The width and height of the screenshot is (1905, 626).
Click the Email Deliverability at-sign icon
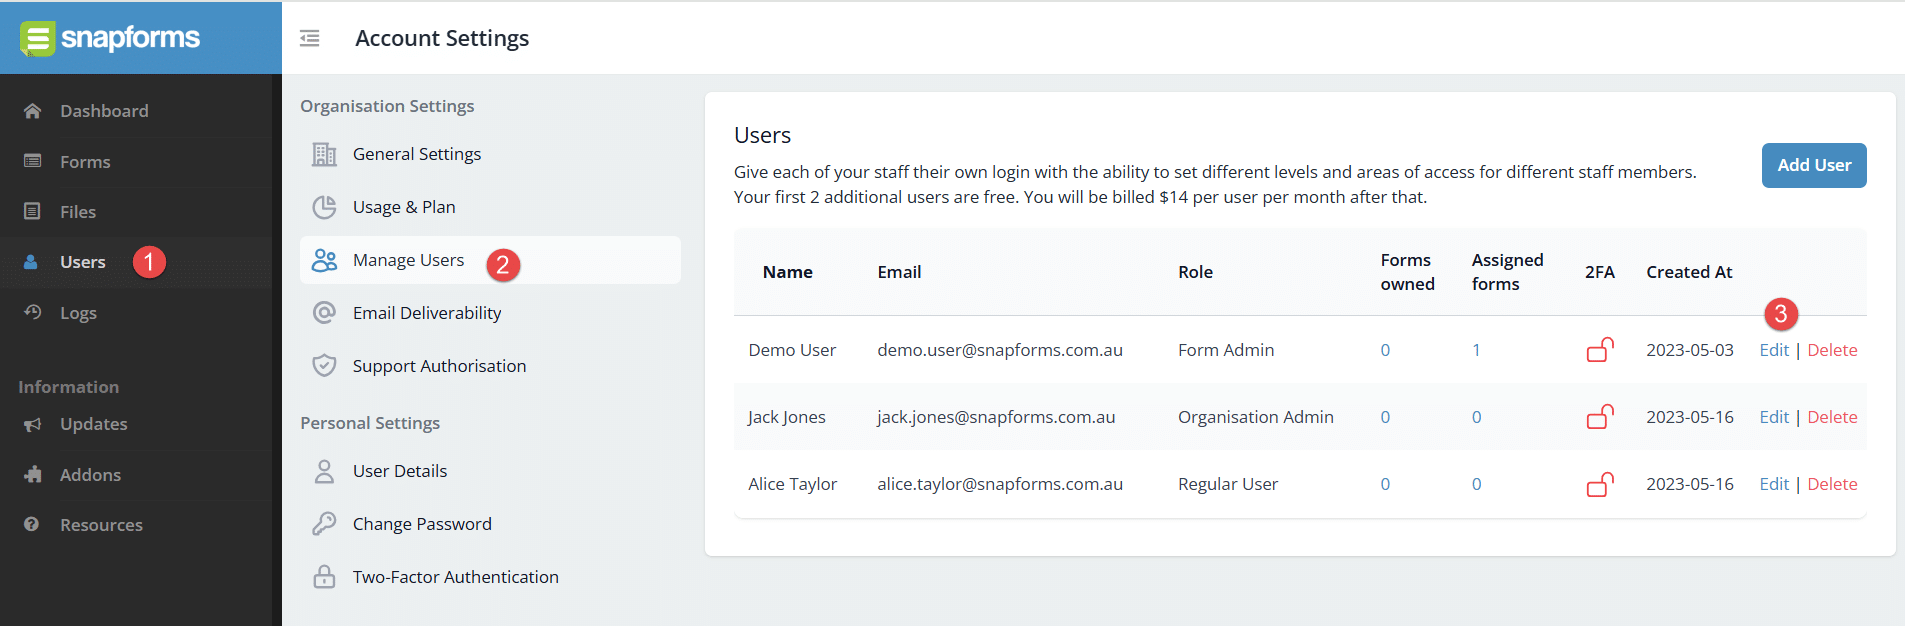coord(324,313)
